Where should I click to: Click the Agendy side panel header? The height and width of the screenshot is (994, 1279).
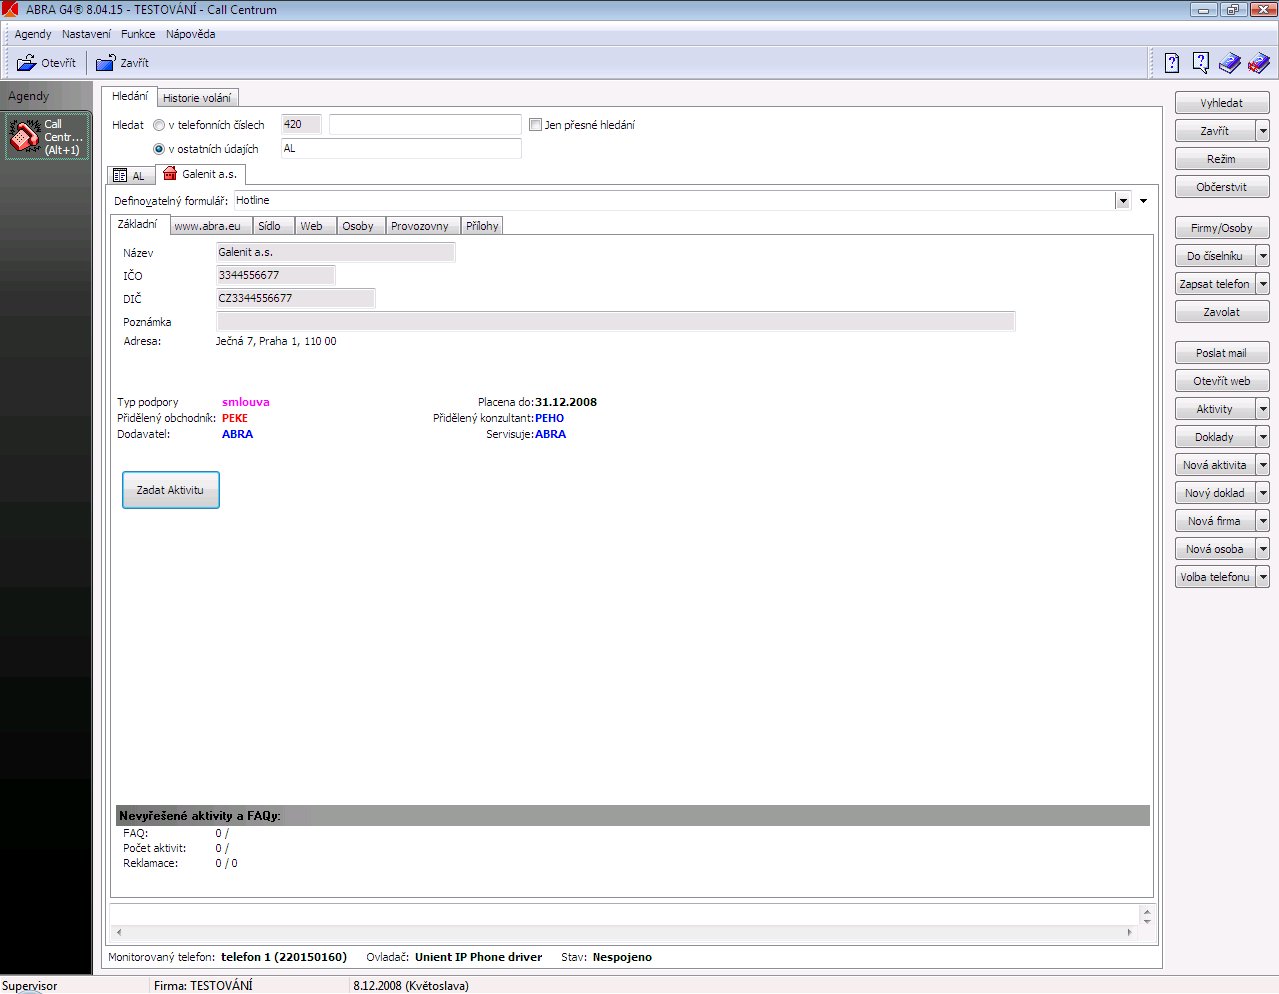[x=46, y=96]
